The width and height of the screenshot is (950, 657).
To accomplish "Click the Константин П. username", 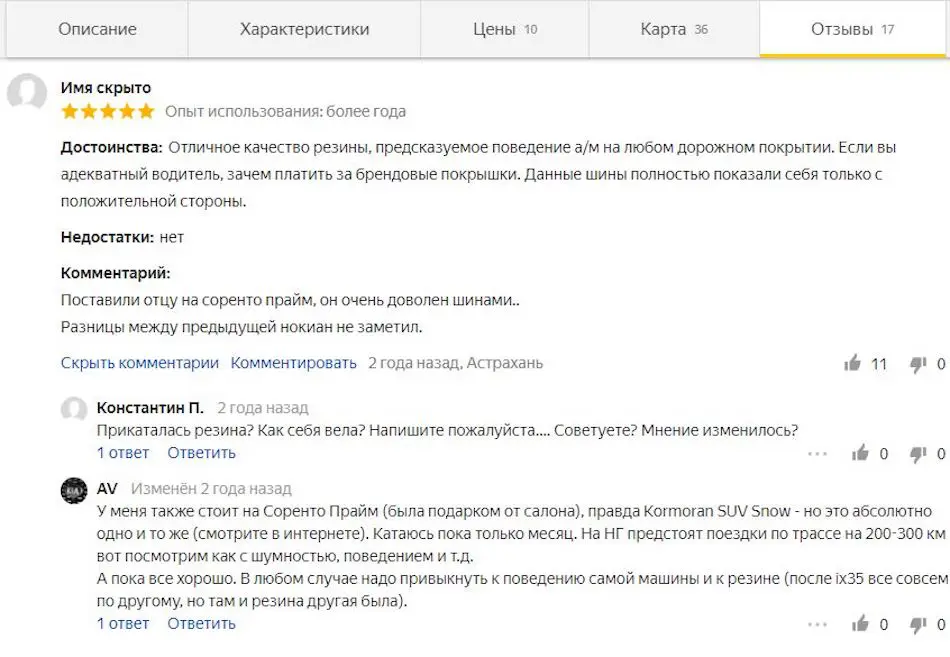I will 150,408.
